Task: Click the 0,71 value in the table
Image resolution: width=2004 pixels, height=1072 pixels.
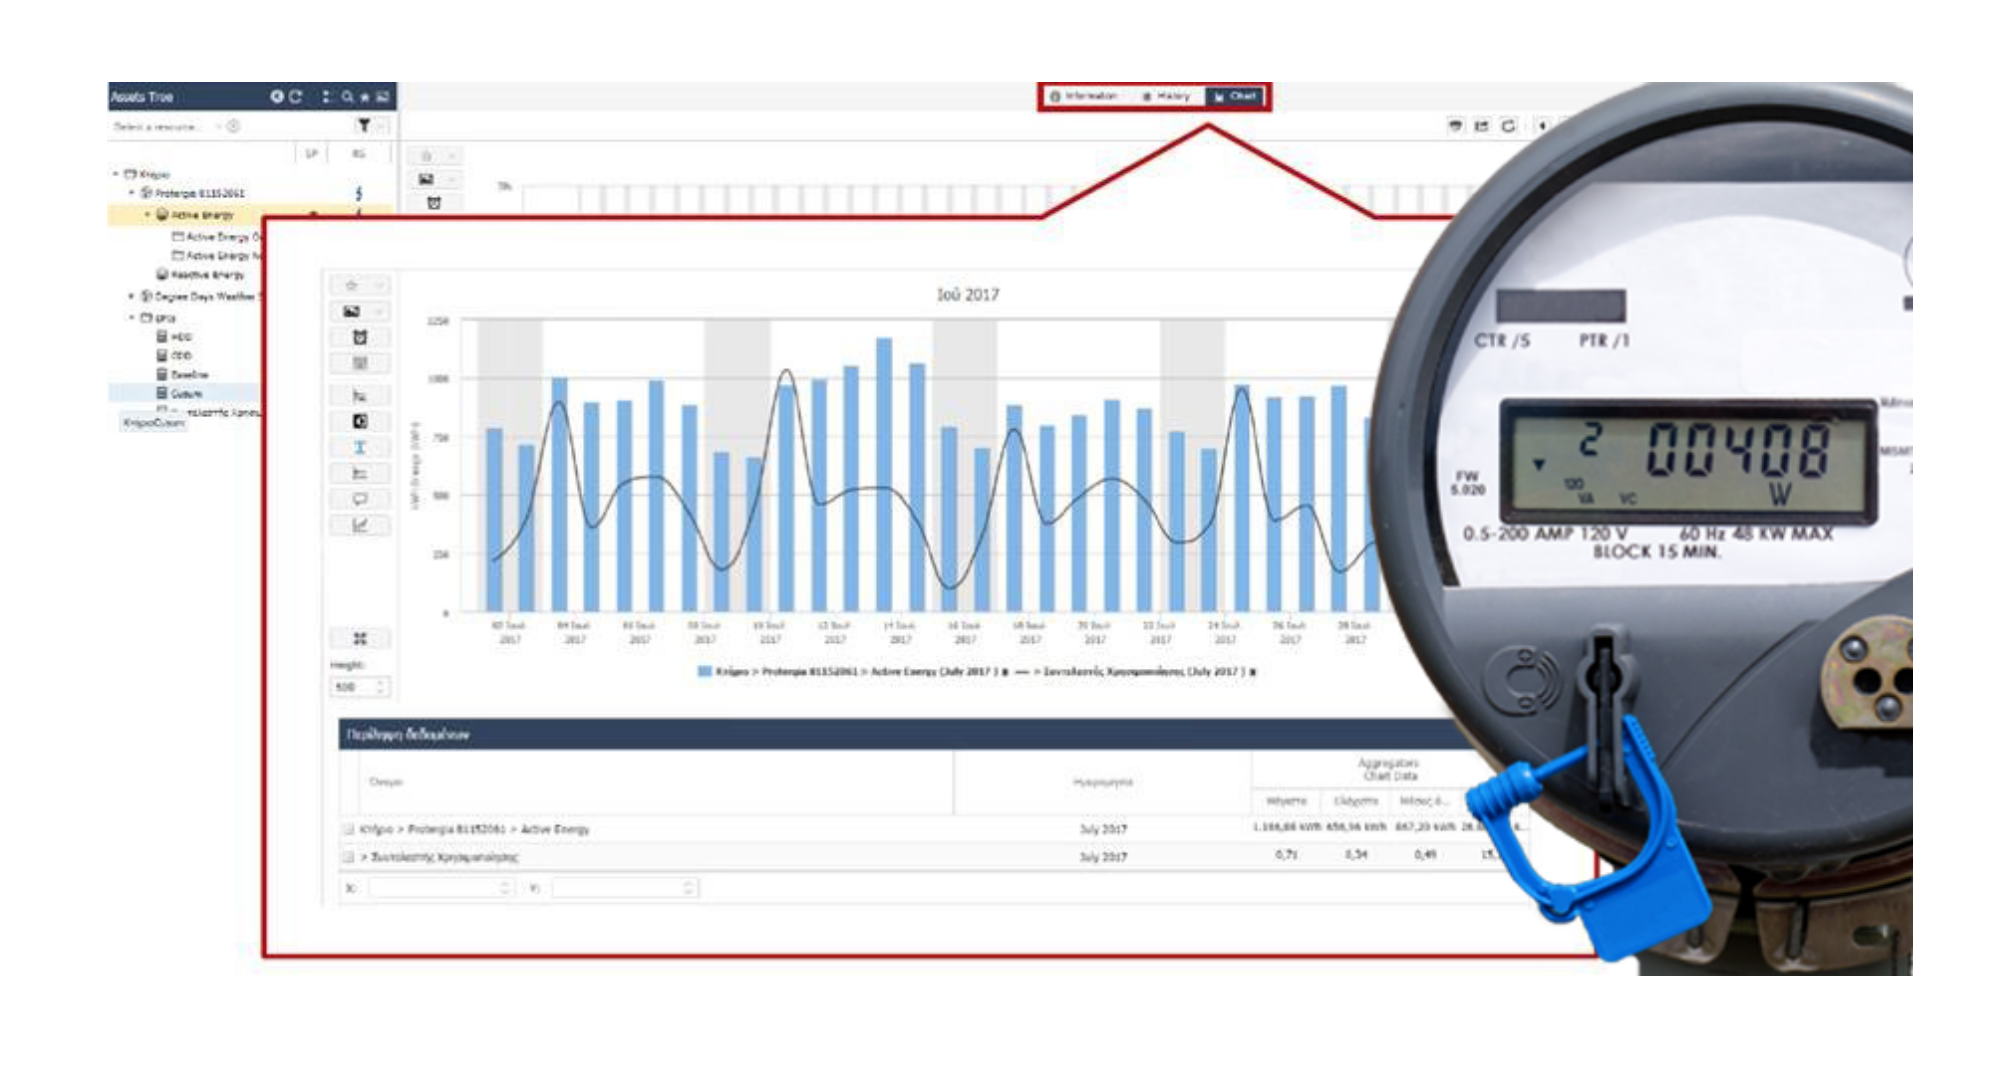Action: (x=1286, y=855)
